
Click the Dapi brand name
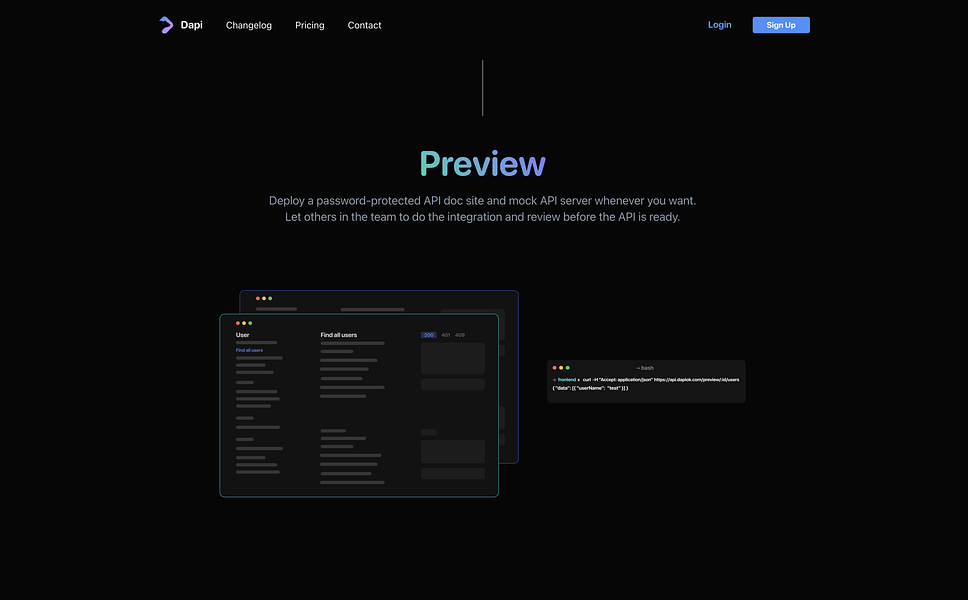point(191,25)
